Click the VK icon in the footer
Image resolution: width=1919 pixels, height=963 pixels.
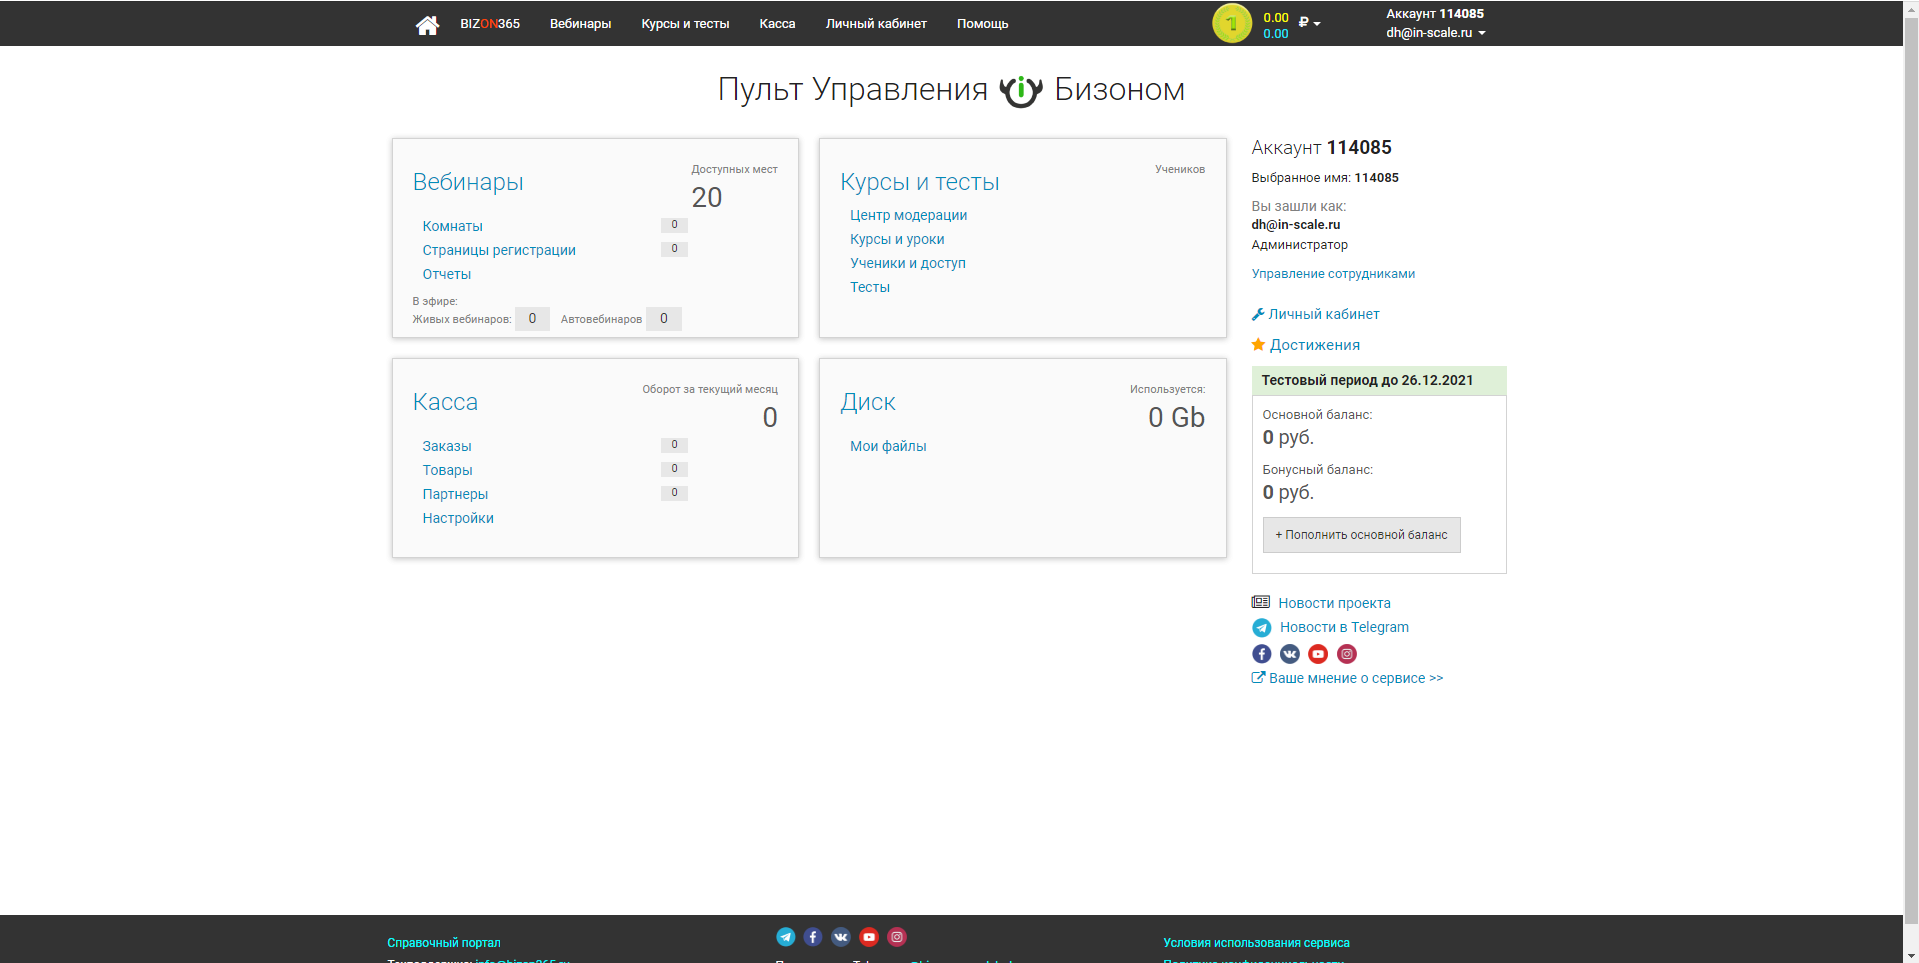(x=841, y=937)
